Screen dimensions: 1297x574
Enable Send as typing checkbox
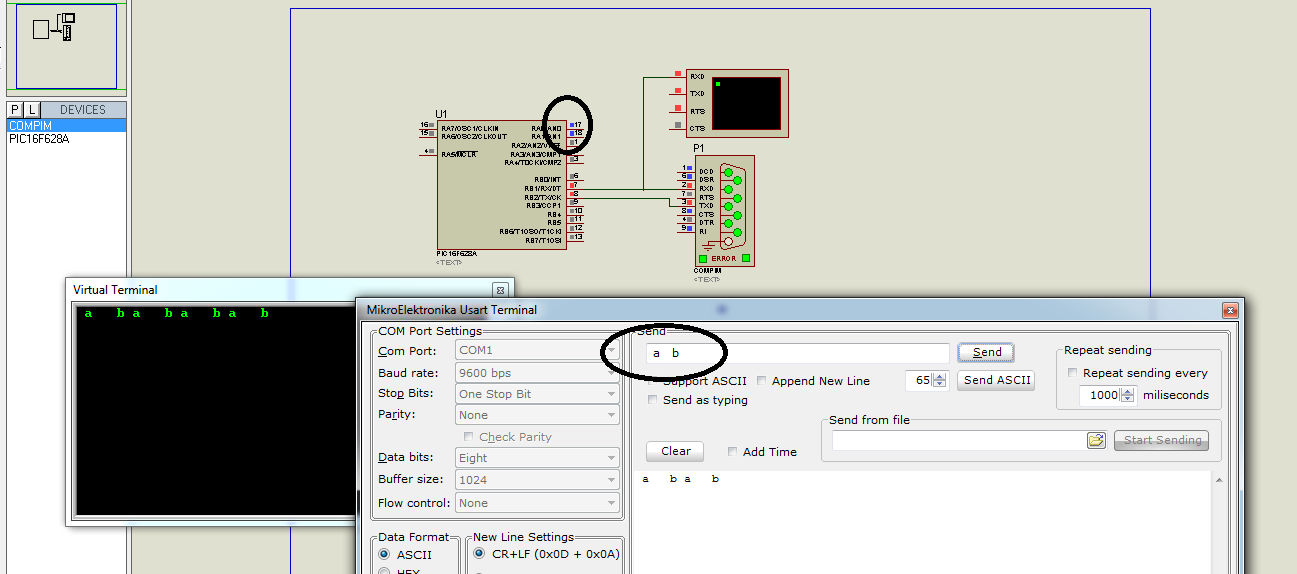(x=653, y=400)
